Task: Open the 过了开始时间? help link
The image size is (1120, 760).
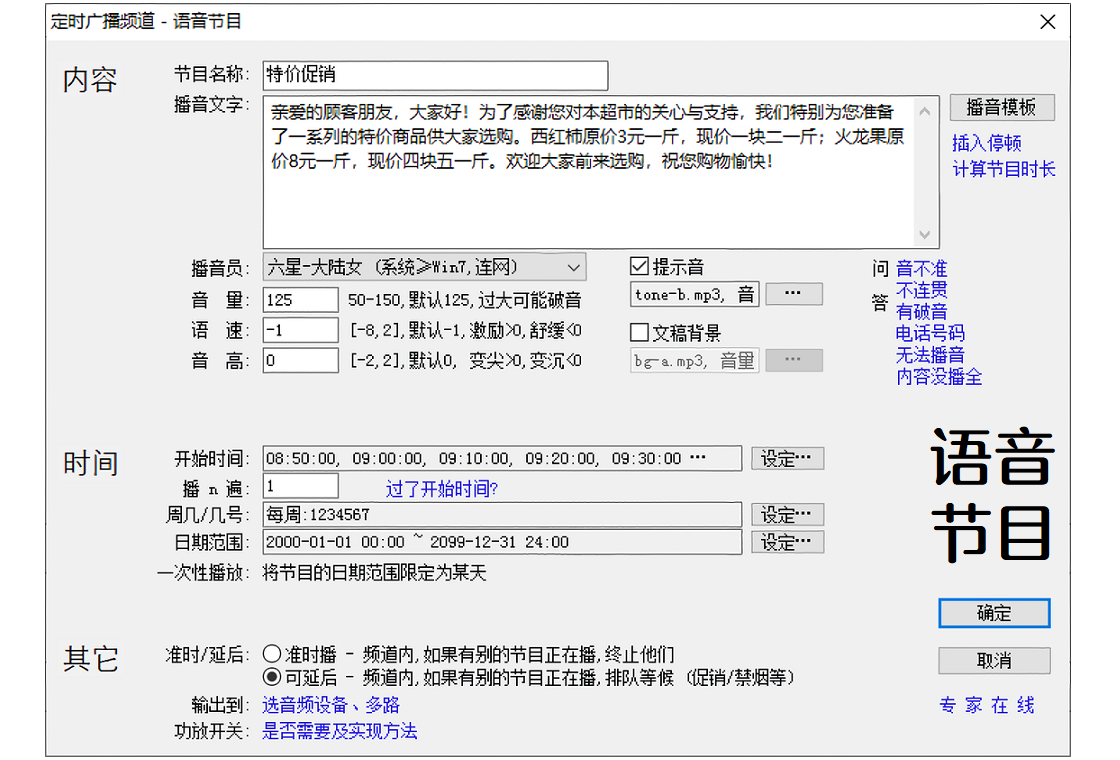Action: 442,489
